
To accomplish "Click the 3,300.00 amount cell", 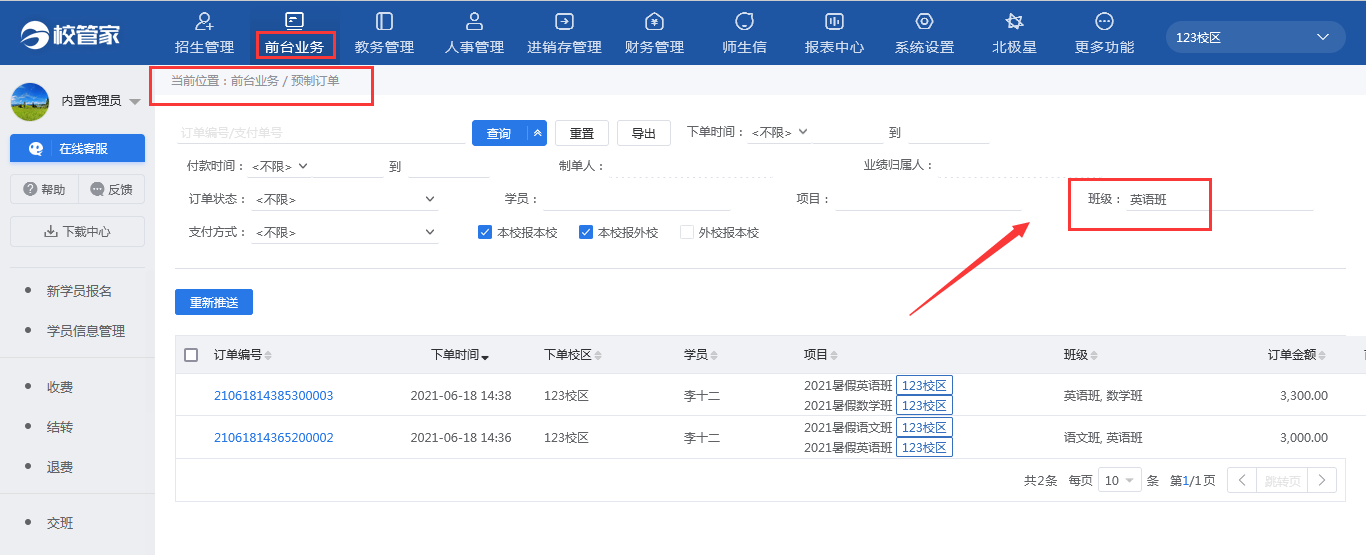I will 1304,395.
